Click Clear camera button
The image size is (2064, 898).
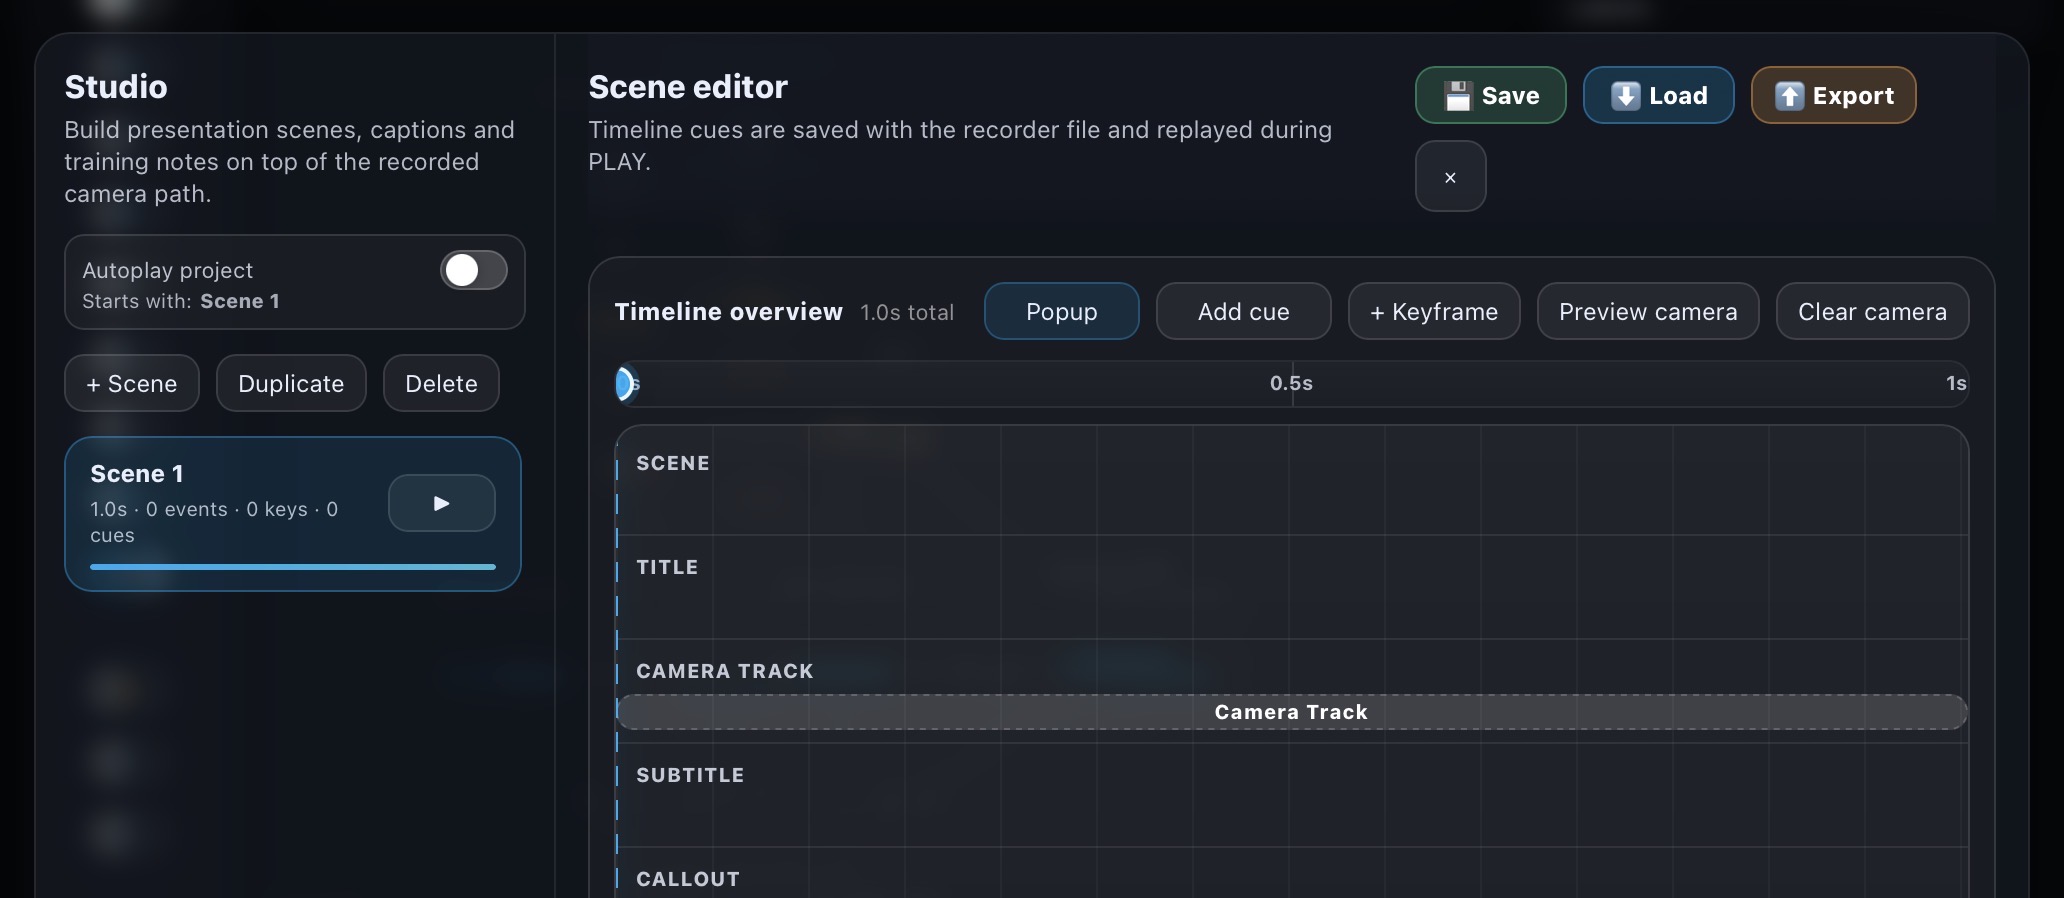pos(1872,311)
